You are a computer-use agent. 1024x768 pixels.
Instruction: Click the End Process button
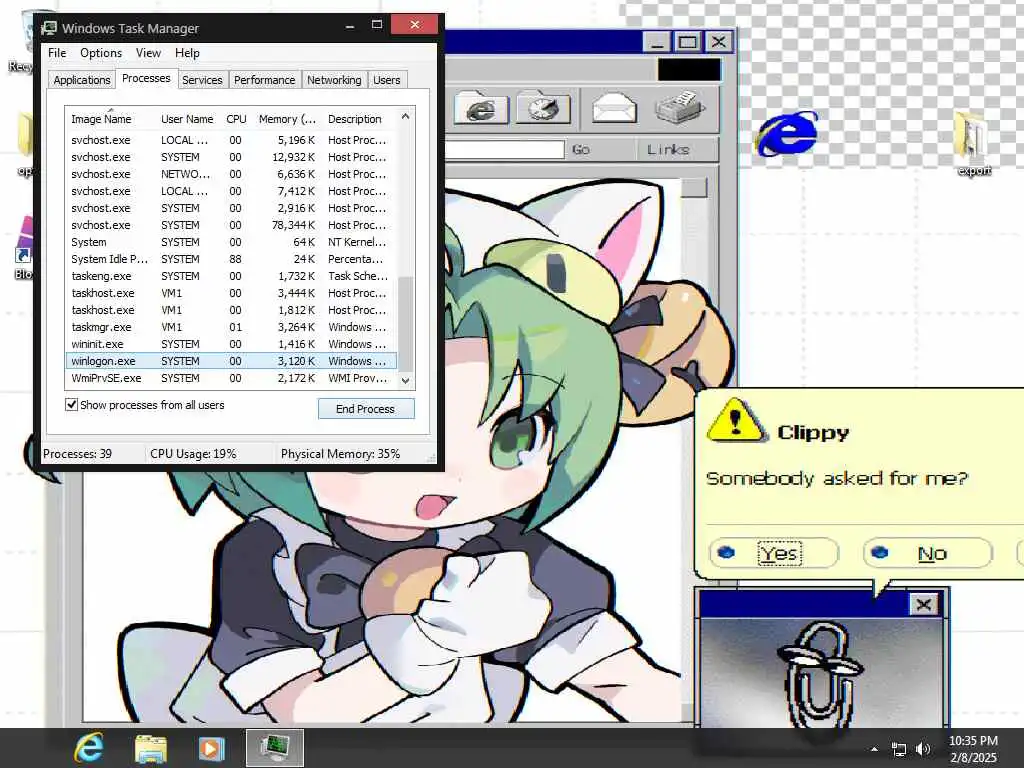(366, 409)
